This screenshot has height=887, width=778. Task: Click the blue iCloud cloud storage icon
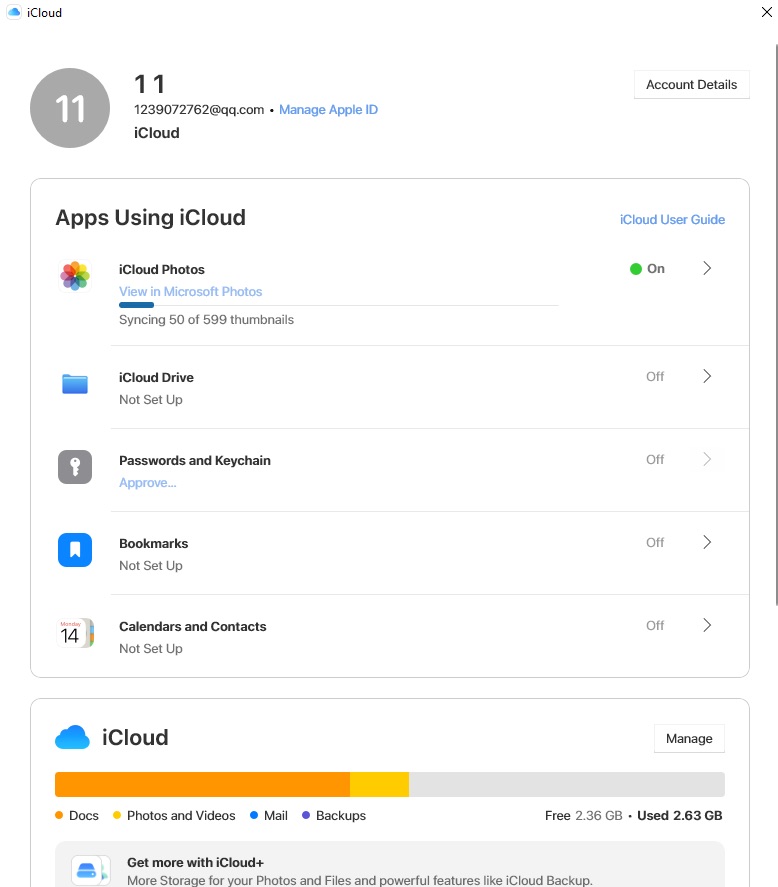73,738
